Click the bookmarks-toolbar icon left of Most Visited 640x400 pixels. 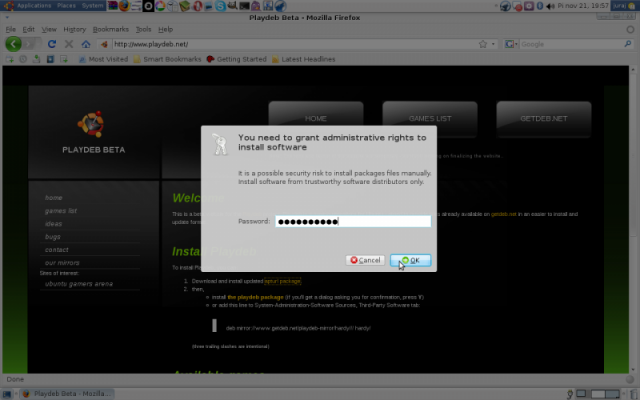click(64, 59)
